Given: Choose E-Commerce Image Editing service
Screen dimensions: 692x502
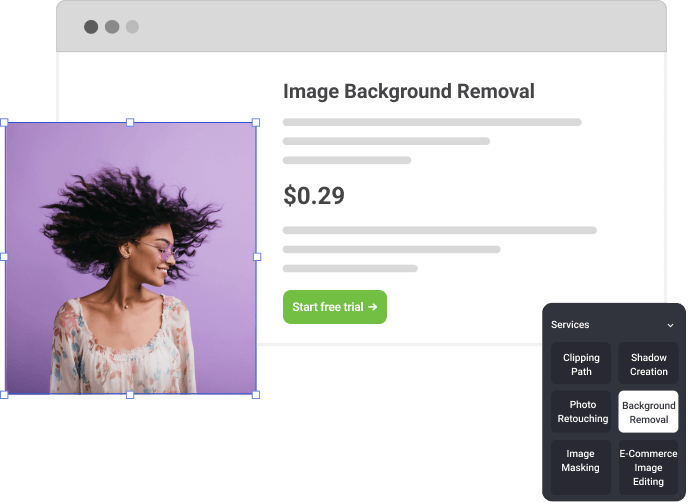Looking at the screenshot, I should coord(648,467).
